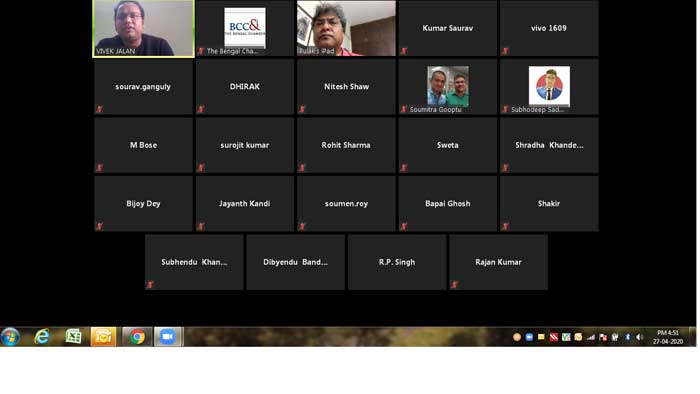700x394 pixels.
Task: Click muted mic icon on Kumar Saurav tile
Action: pos(404,51)
